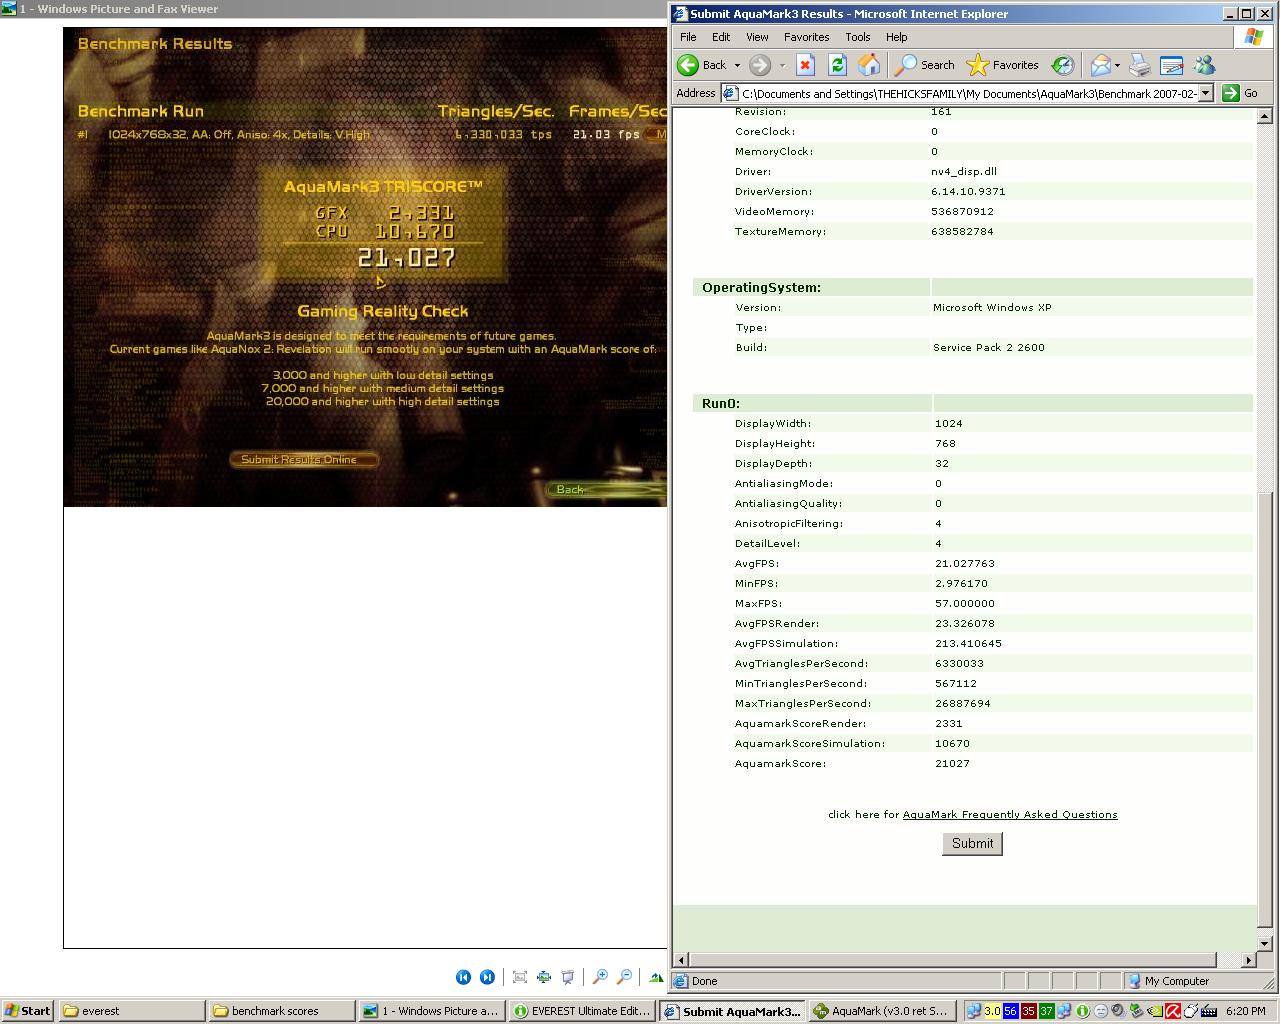Click the Mail envelope icon
This screenshot has height=1024, width=1280.
point(1100,65)
